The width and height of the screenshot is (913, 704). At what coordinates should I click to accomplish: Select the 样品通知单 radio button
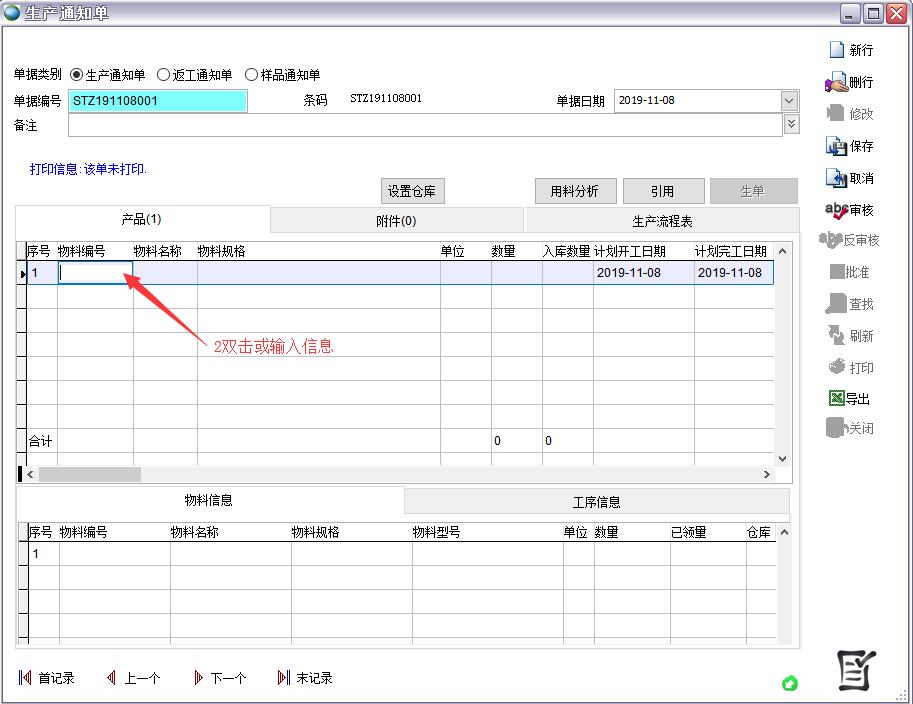[x=251, y=75]
